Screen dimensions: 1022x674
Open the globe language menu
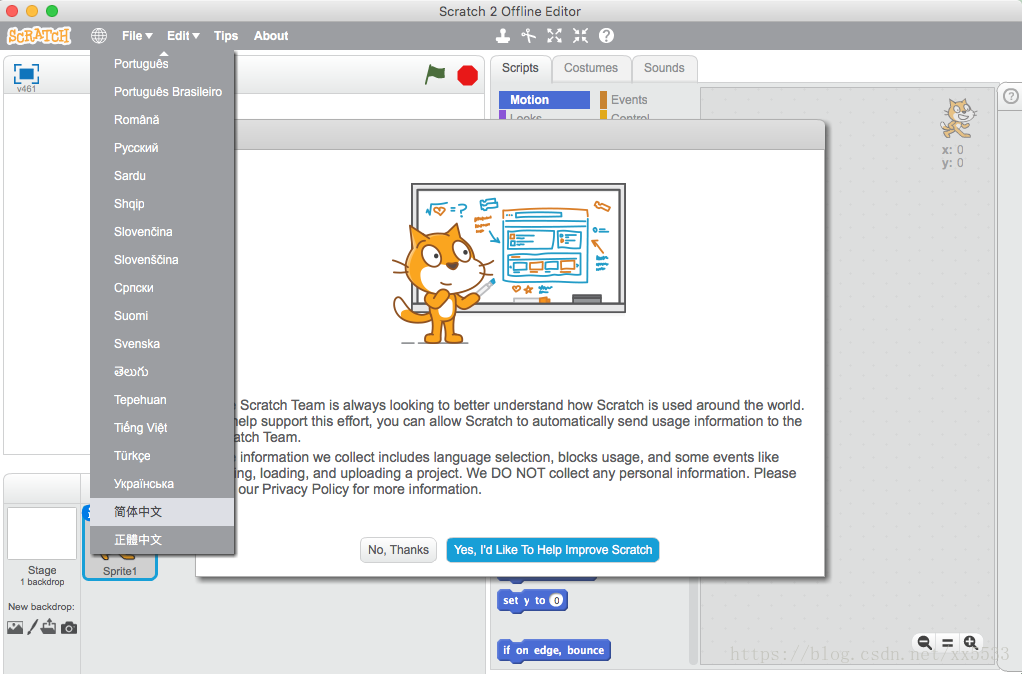tap(99, 36)
